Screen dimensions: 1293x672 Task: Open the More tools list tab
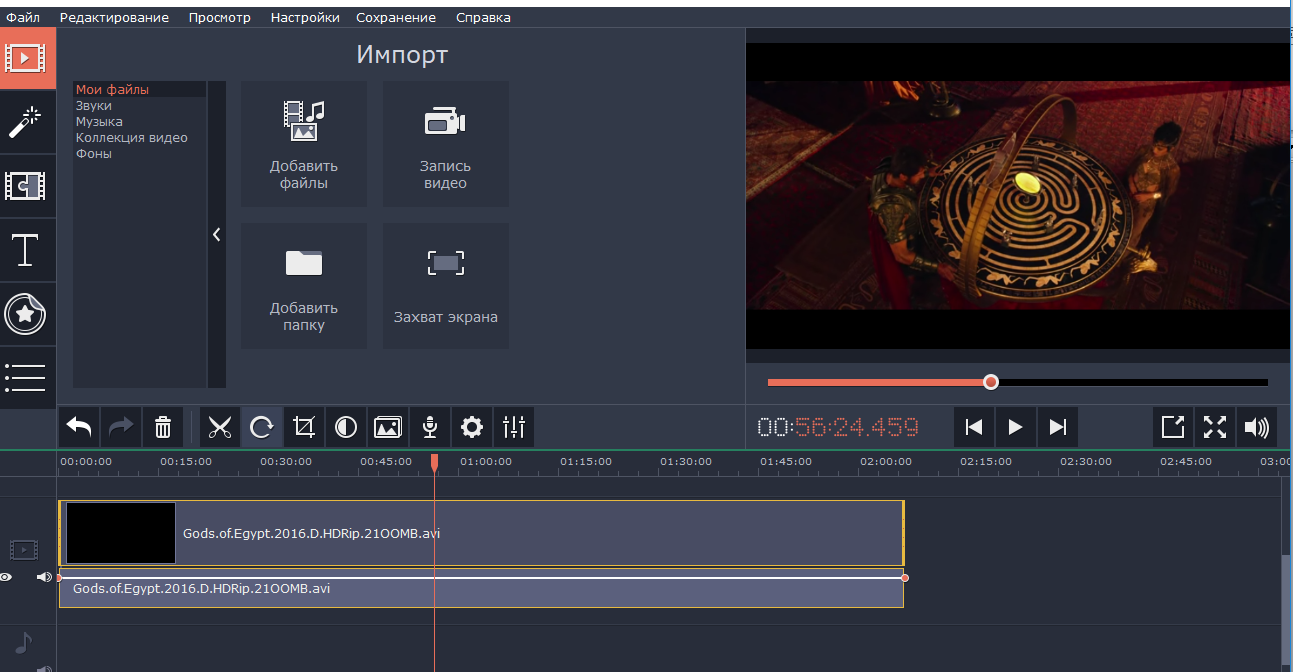pos(27,378)
